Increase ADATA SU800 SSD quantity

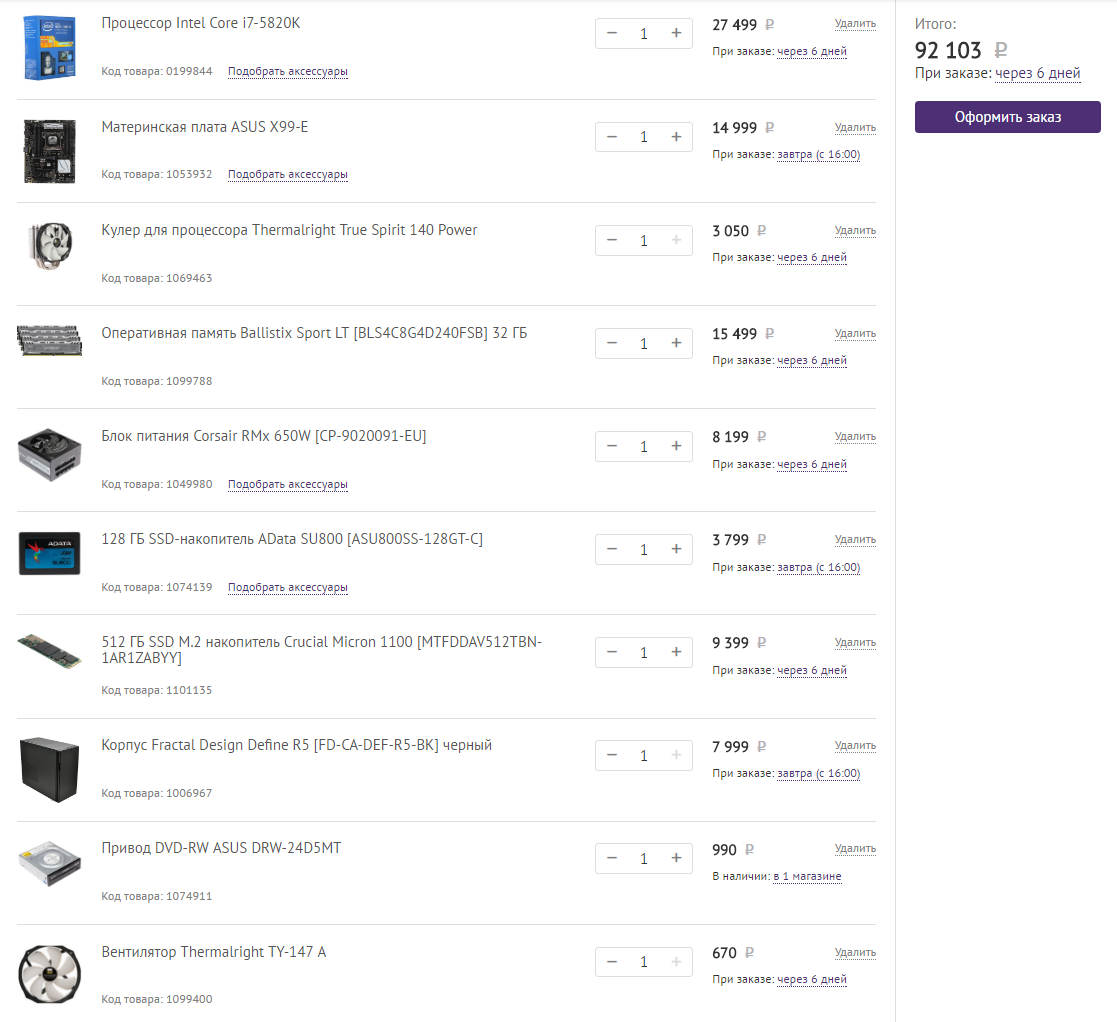pos(676,549)
